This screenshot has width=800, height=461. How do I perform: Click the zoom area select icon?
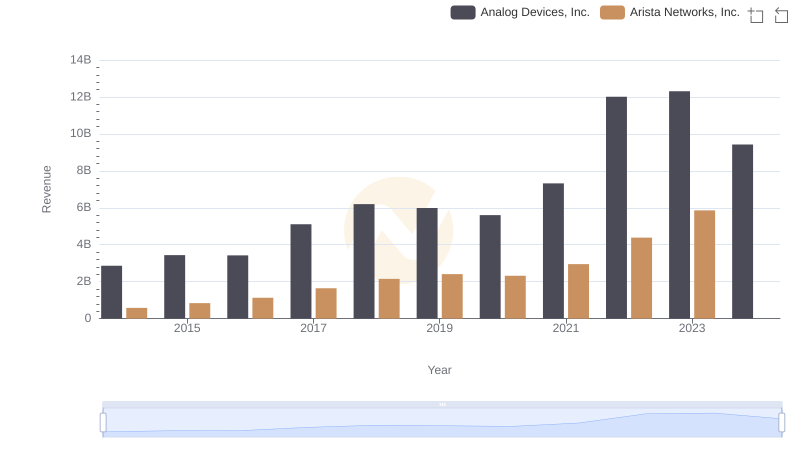(756, 15)
